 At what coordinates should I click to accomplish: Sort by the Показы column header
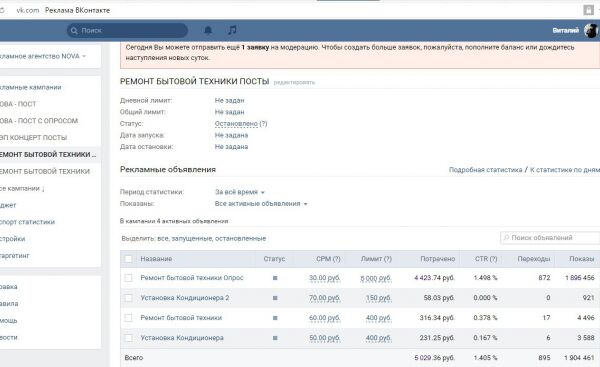click(582, 259)
